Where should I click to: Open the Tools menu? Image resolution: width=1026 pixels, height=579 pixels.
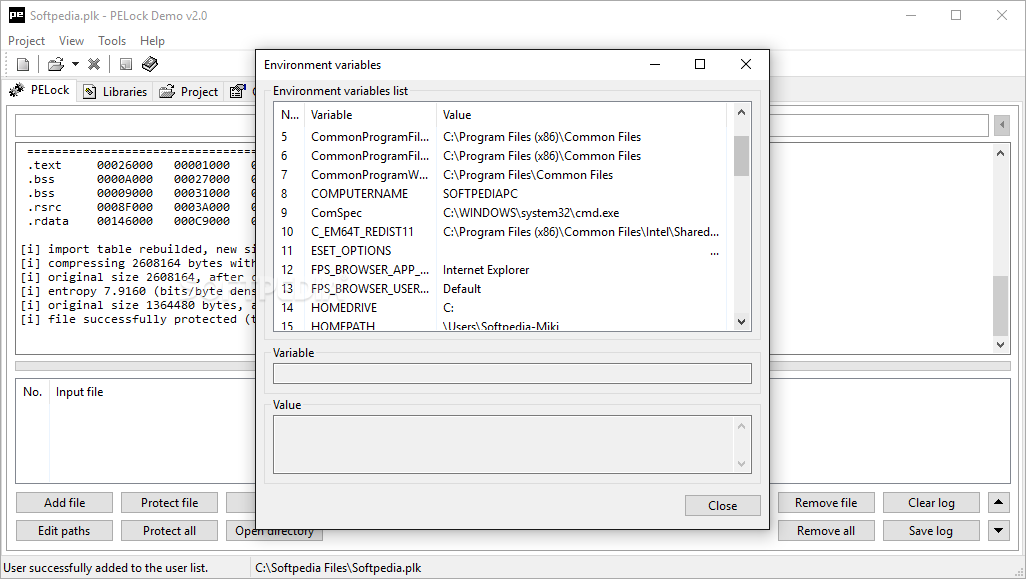click(x=112, y=41)
